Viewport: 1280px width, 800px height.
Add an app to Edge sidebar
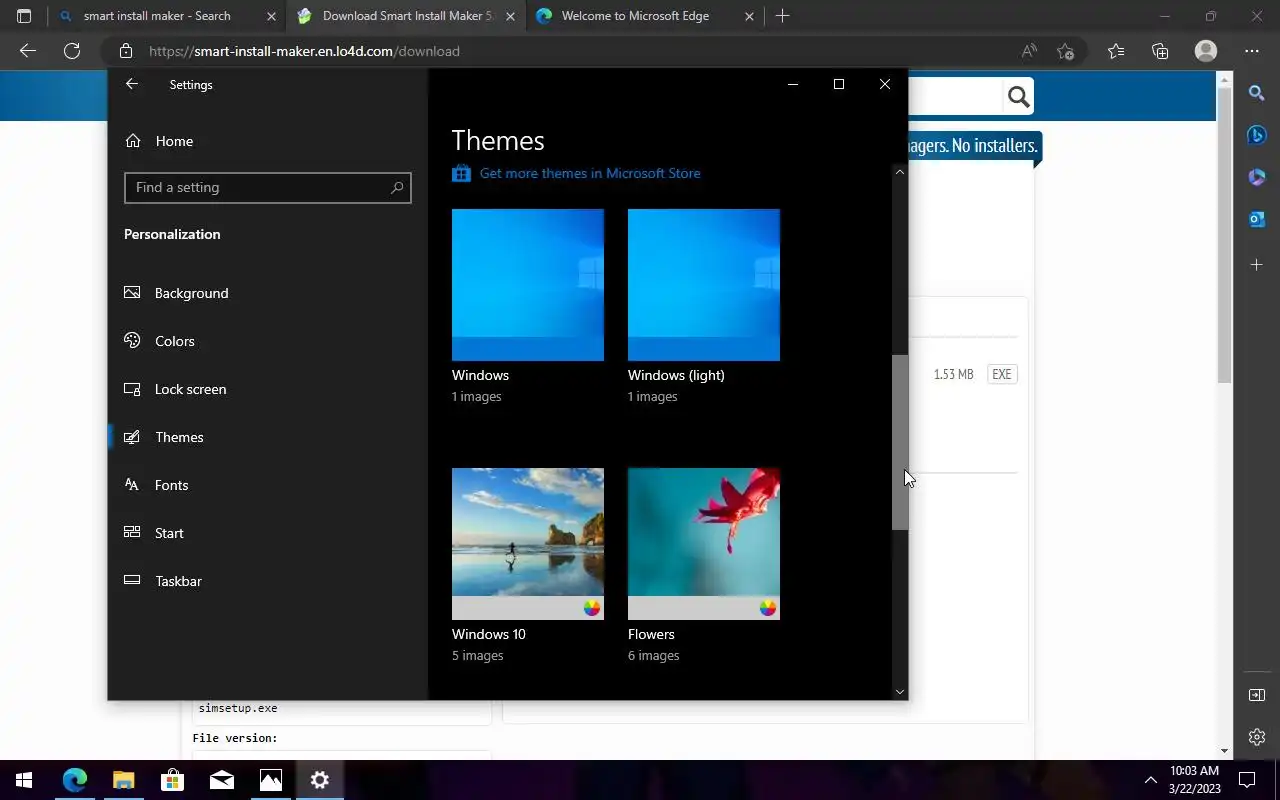pos(1257,264)
